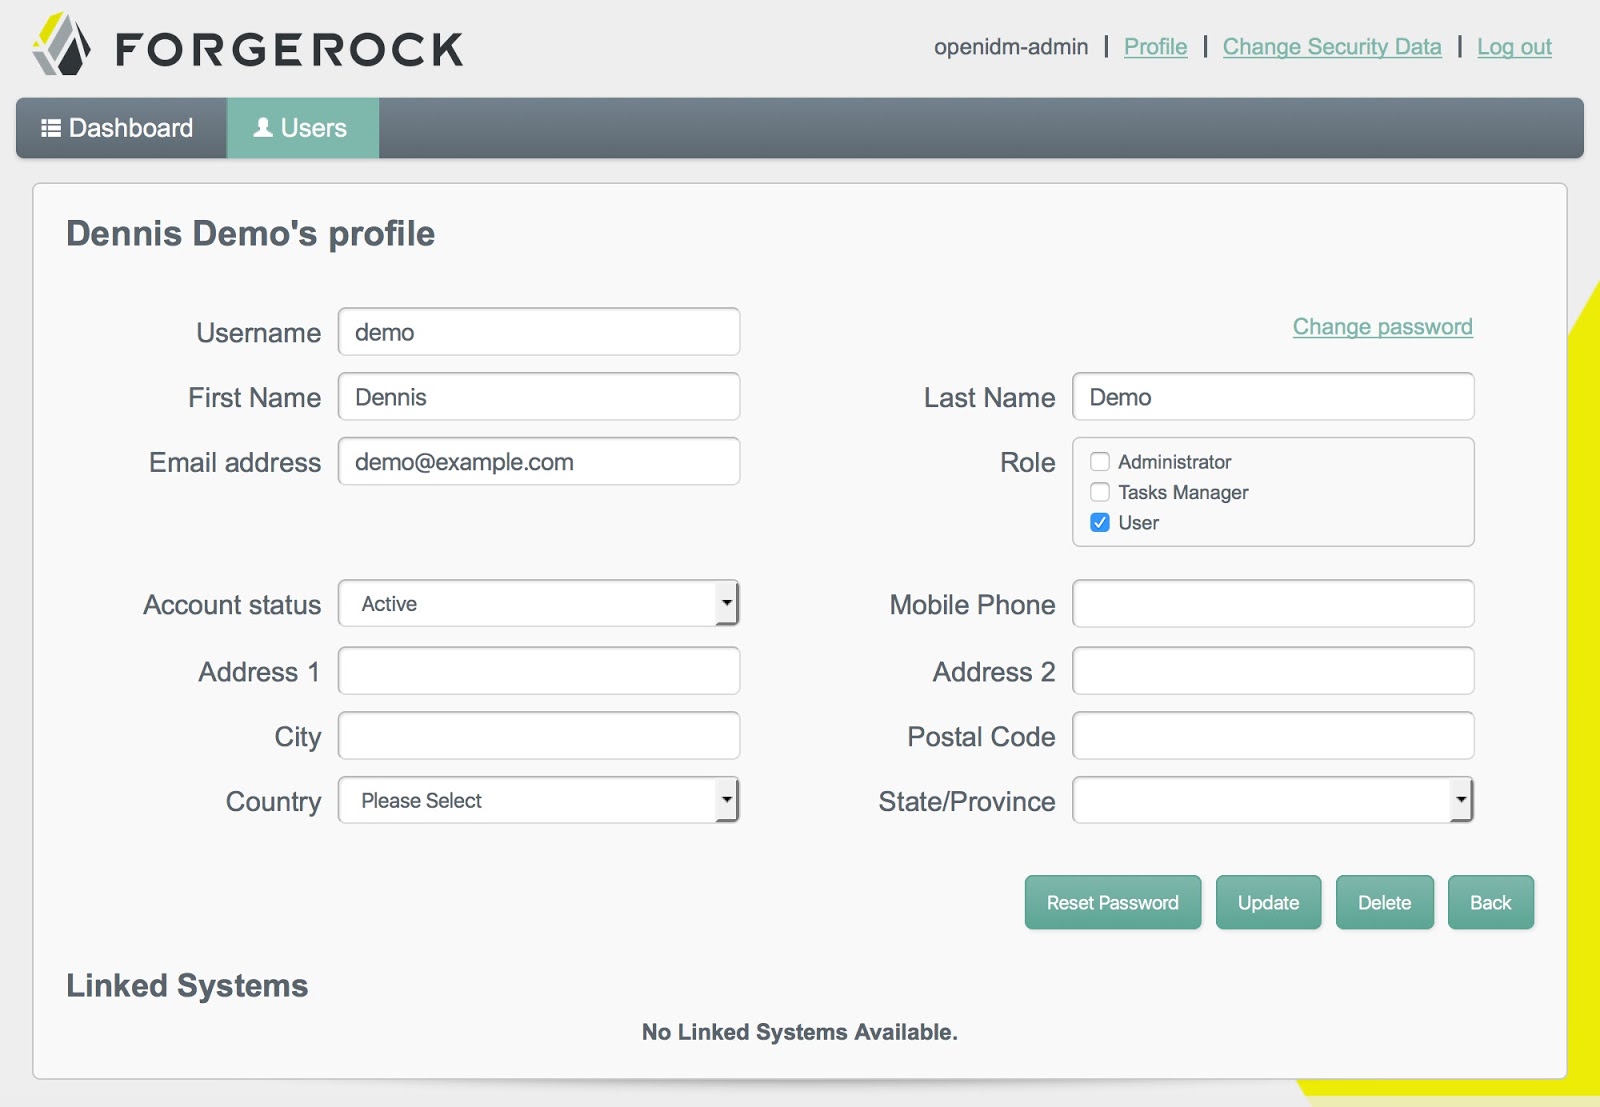
Task: Select the Dashboard grid icon
Action: 52,128
